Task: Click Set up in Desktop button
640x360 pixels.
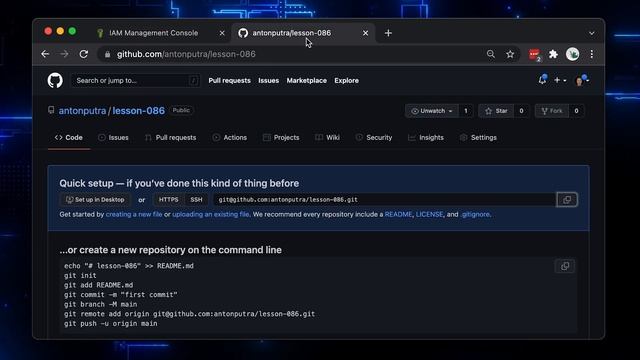Action: coord(95,200)
